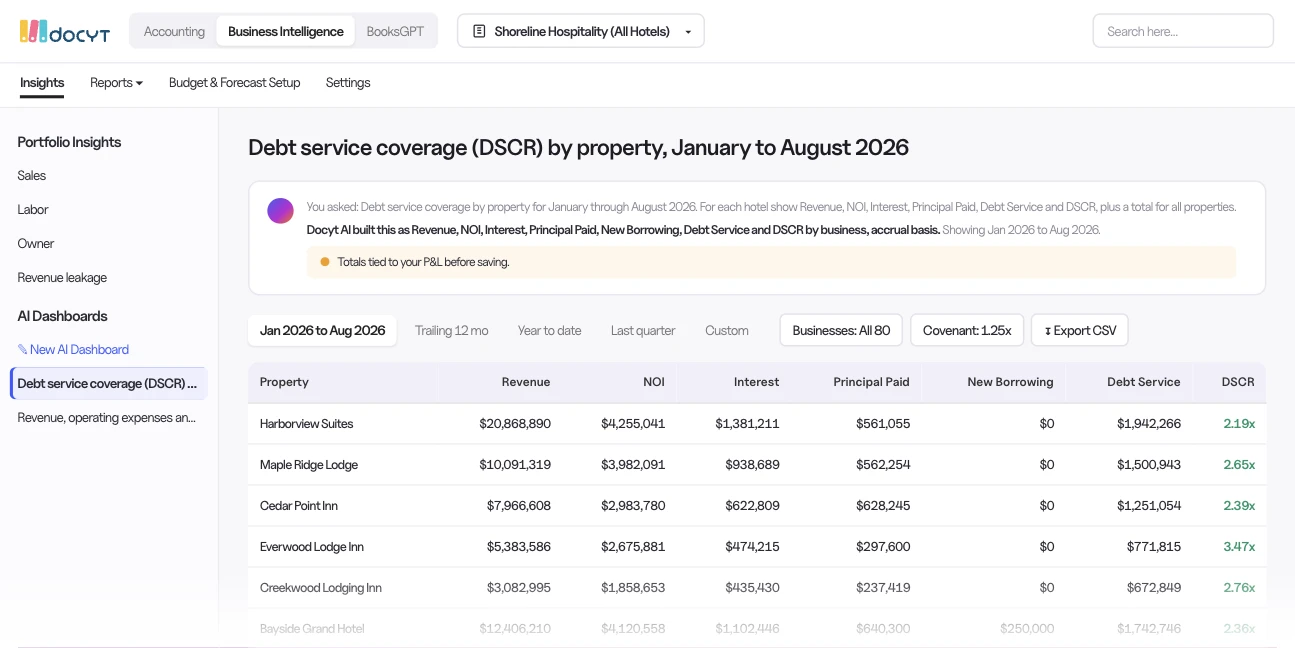Click the Docyt logo
The width and height of the screenshot is (1295, 648).
tap(65, 32)
